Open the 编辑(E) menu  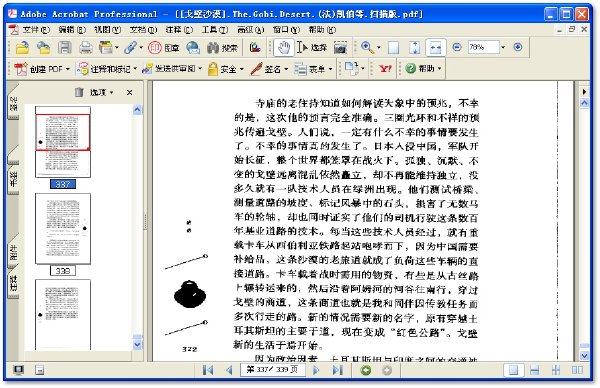(72, 29)
